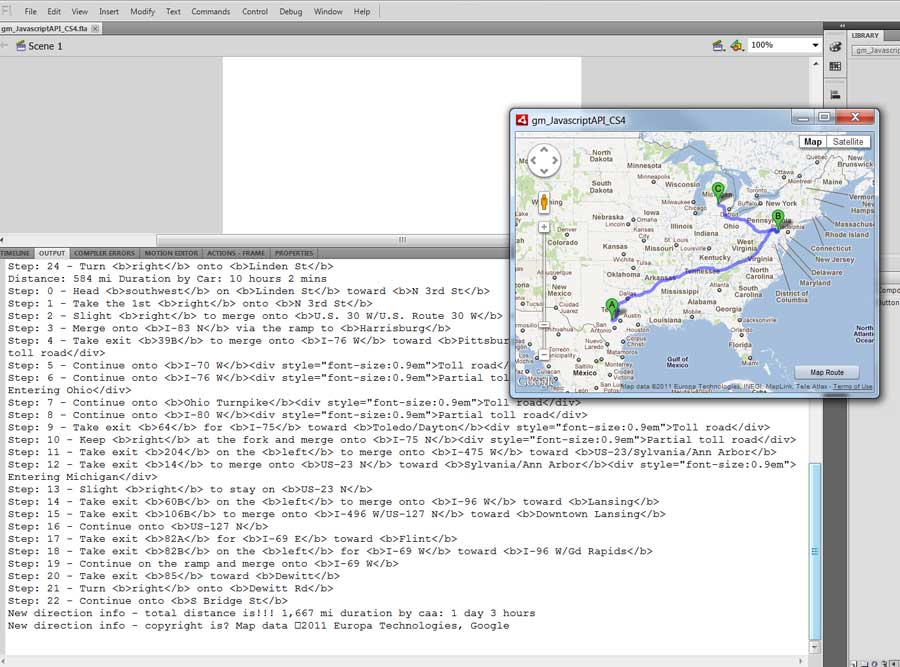Show the Compiler Errors tab
900x667 pixels.
pos(104,253)
